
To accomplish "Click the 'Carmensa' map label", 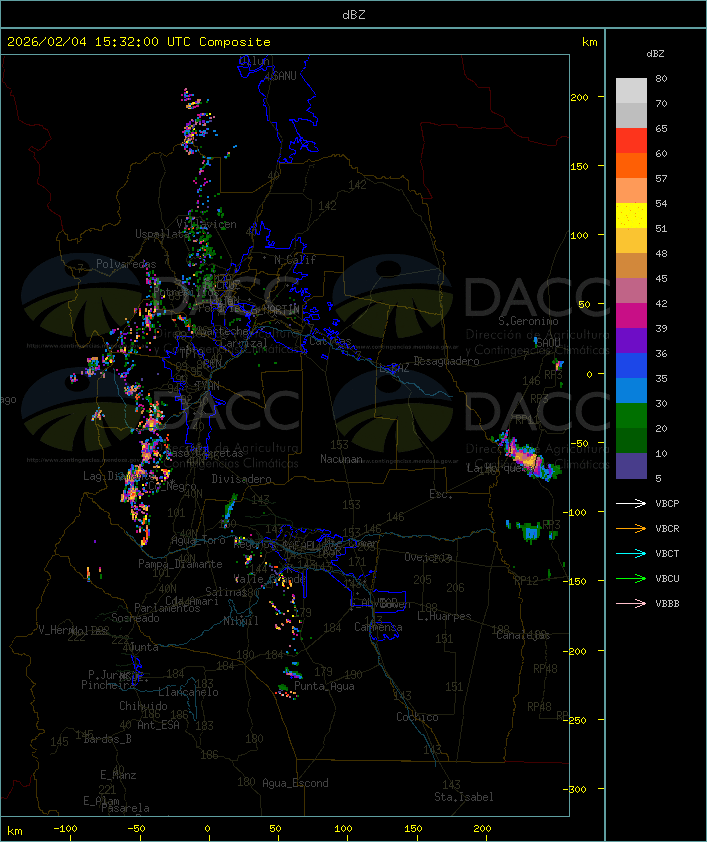I will pos(378,627).
